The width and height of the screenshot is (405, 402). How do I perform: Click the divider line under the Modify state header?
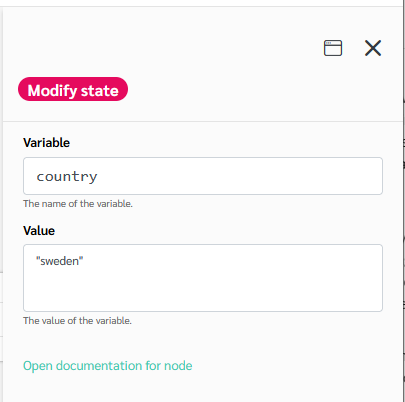tap(203, 121)
